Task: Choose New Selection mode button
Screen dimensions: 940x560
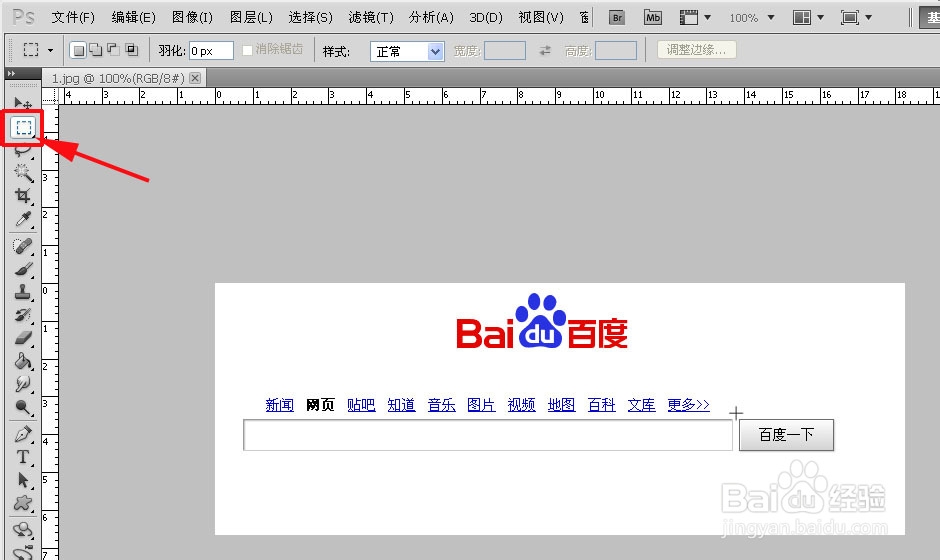Action: click(77, 50)
